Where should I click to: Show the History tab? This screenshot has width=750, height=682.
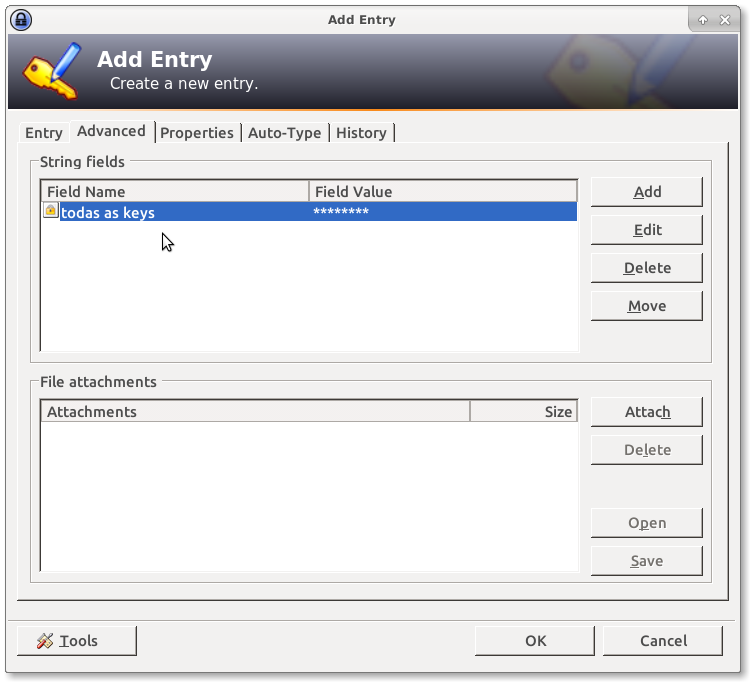click(x=361, y=132)
